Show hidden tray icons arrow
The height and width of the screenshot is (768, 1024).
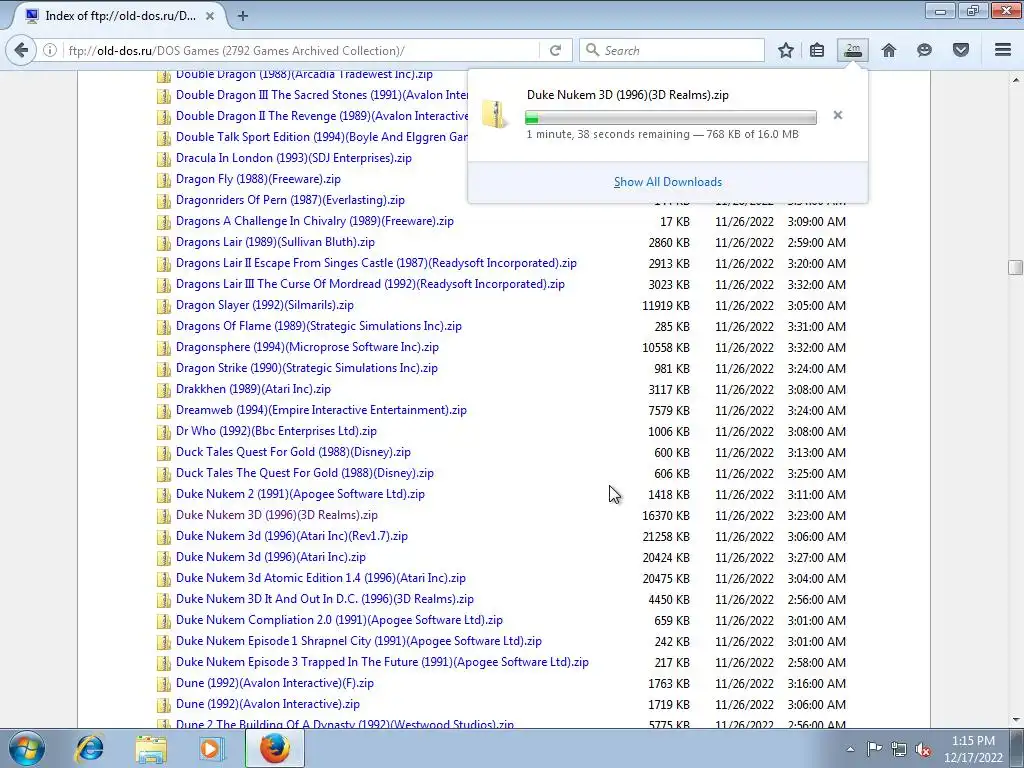[x=850, y=749]
